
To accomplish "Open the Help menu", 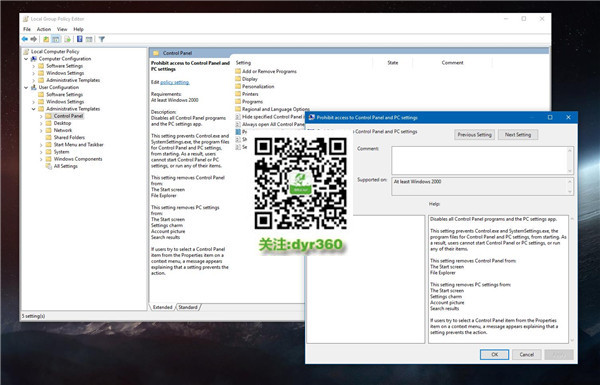I will pyautogui.click(x=78, y=29).
